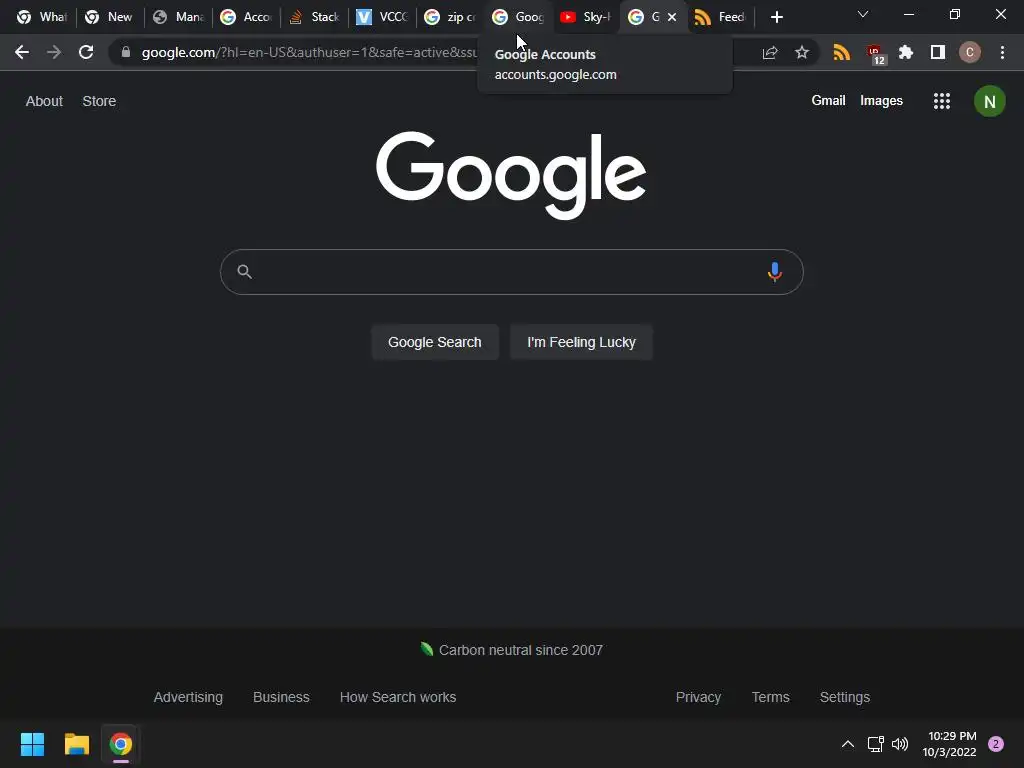Open File Explorer from taskbar
This screenshot has height=768, width=1024.
tap(76, 744)
